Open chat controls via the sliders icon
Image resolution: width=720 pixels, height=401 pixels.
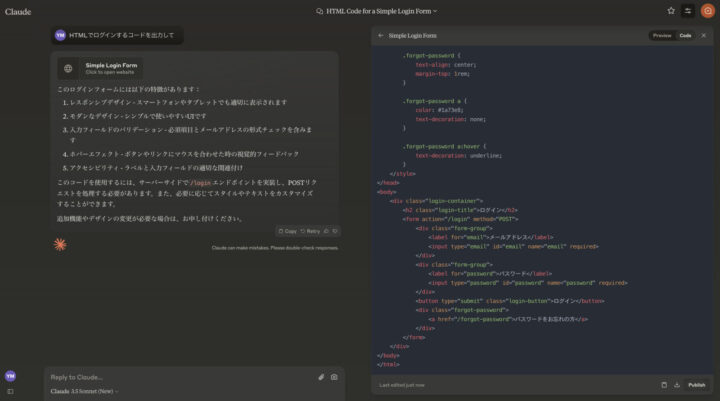click(688, 11)
